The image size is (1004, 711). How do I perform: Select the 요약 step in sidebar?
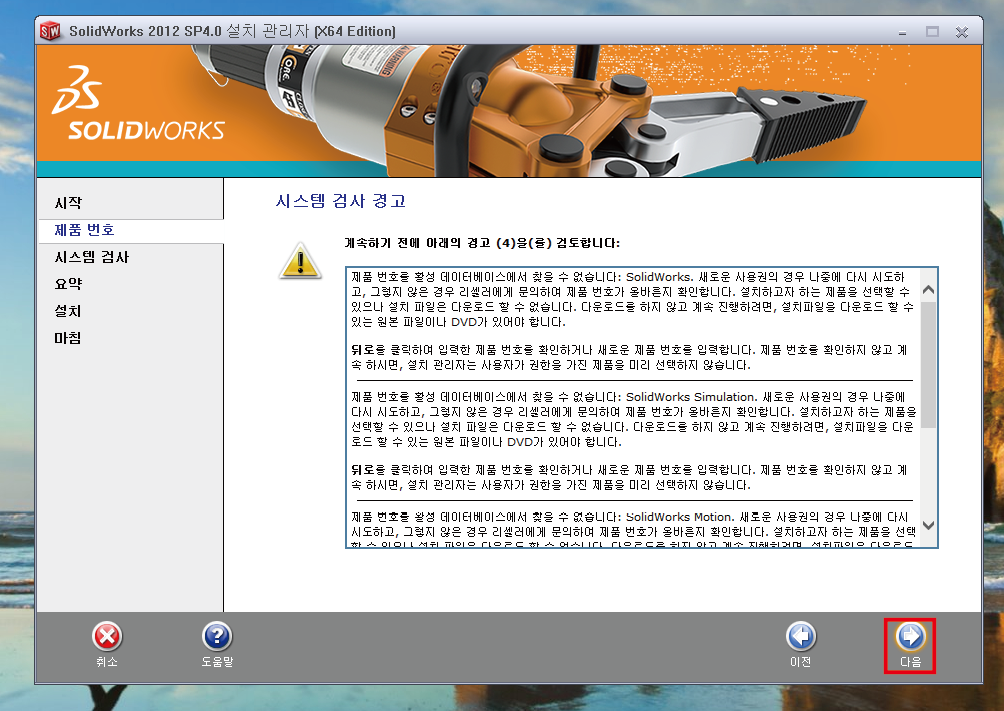tap(69, 284)
